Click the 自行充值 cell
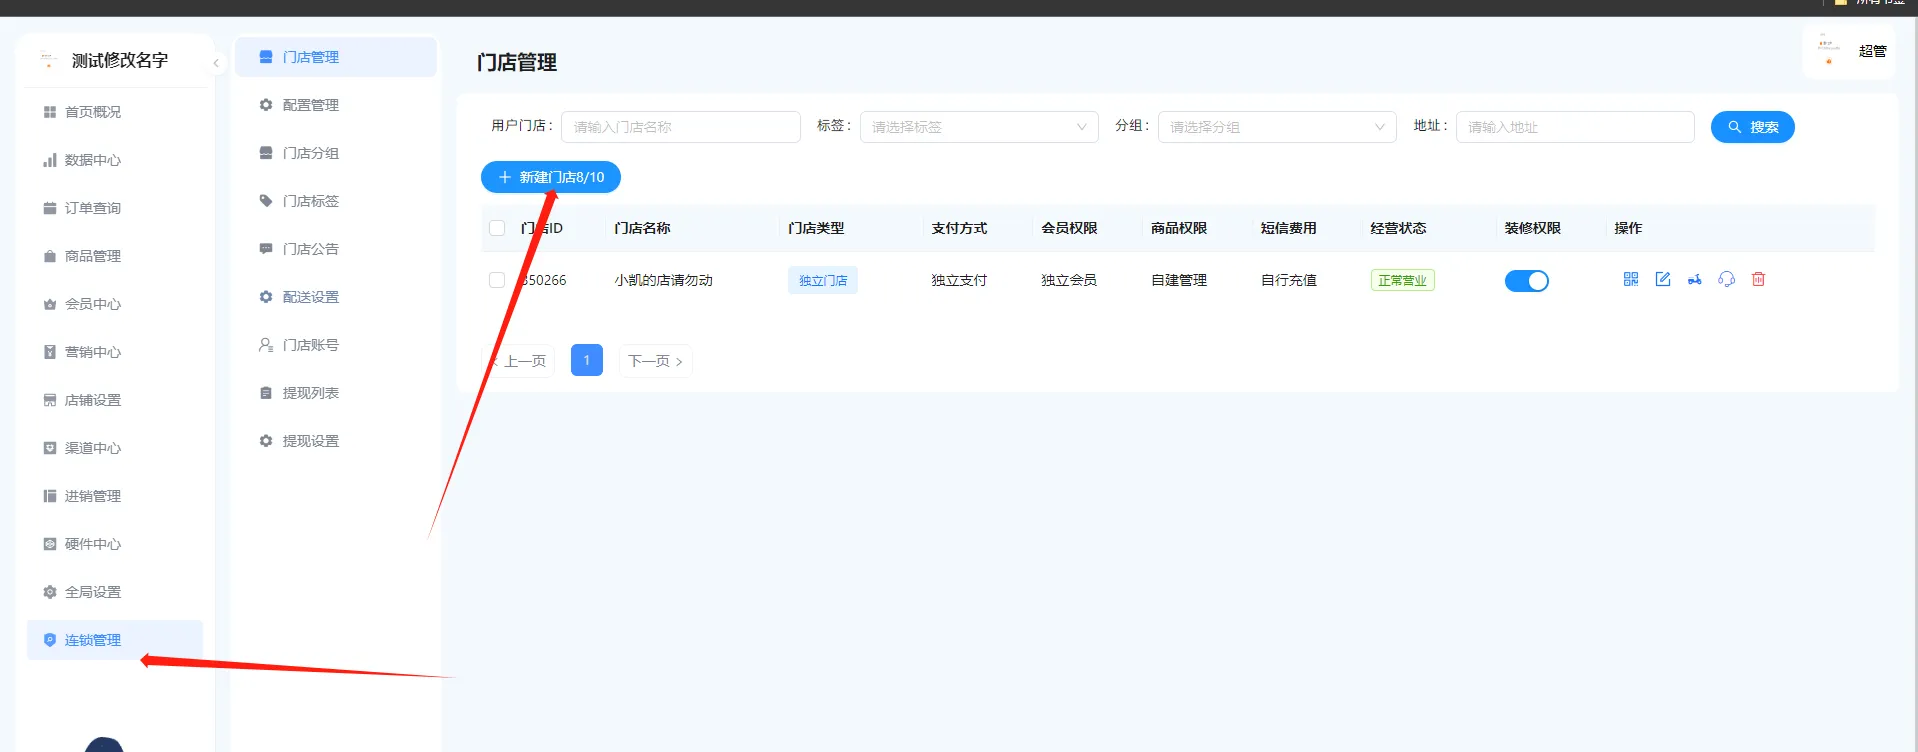Image resolution: width=1918 pixels, height=752 pixels. pos(1289,280)
